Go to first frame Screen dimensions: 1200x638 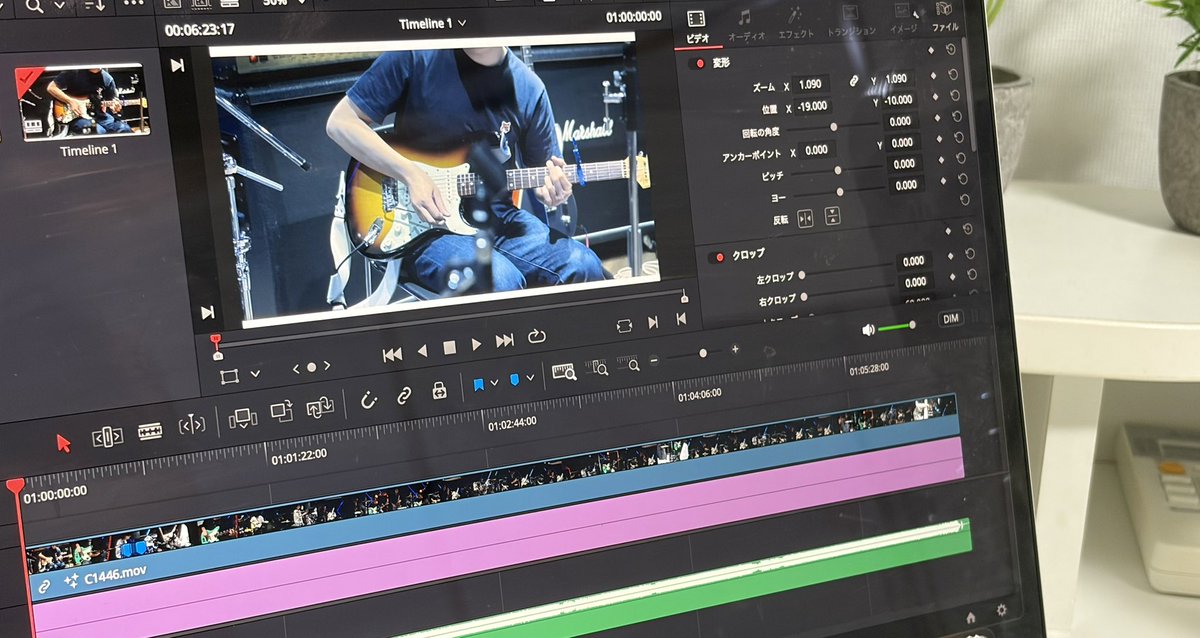pyautogui.click(x=392, y=354)
